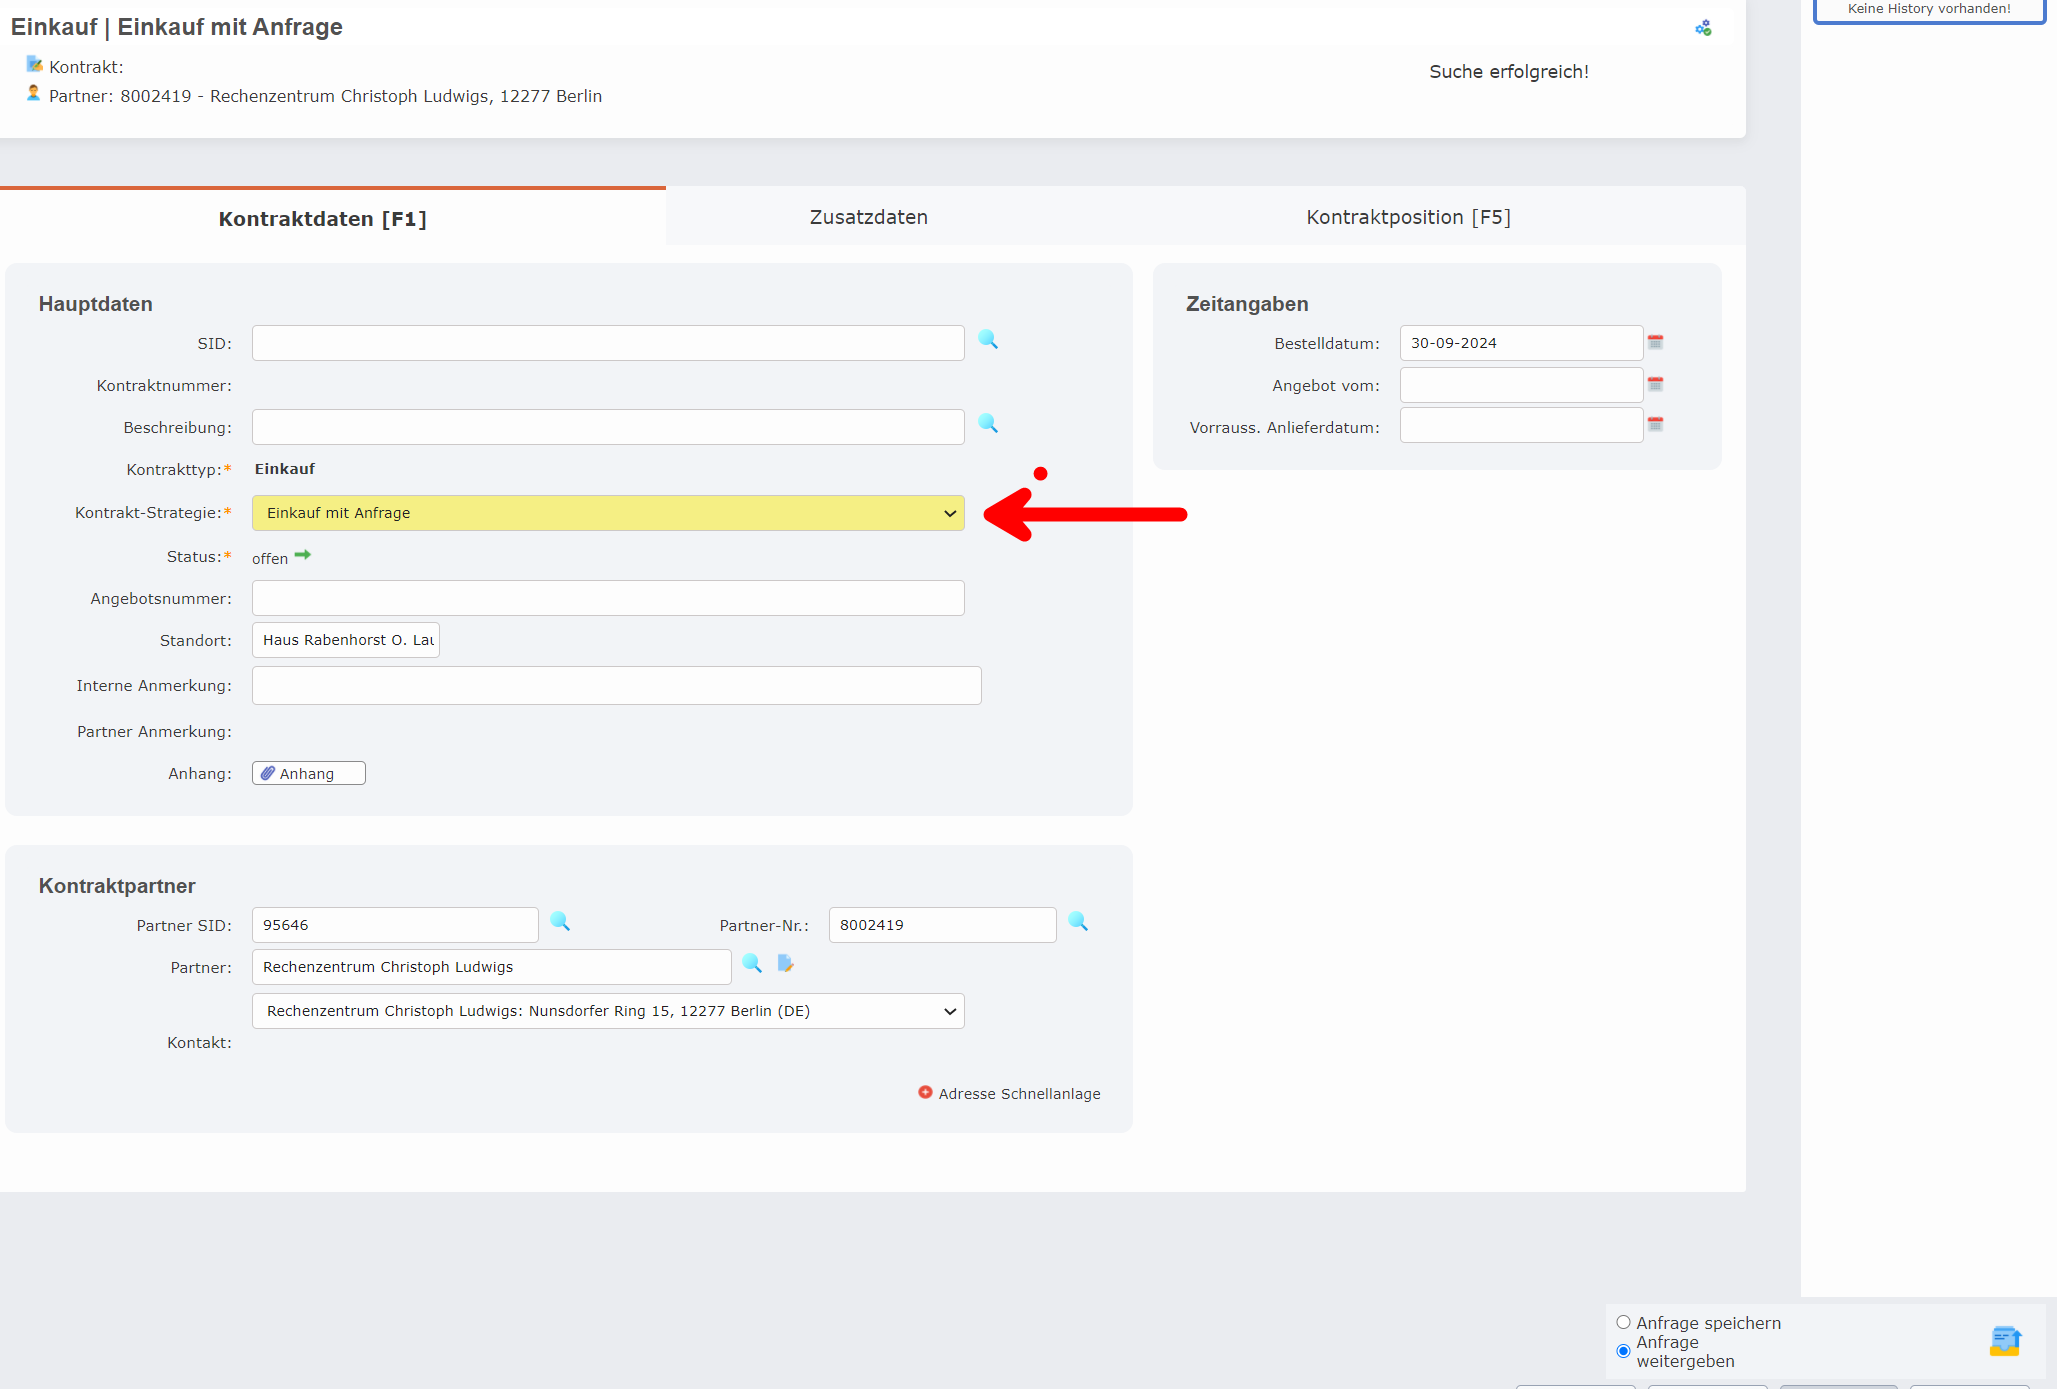This screenshot has width=2057, height=1389.
Task: Open the Angebot vom calendar picker
Action: [x=1655, y=384]
